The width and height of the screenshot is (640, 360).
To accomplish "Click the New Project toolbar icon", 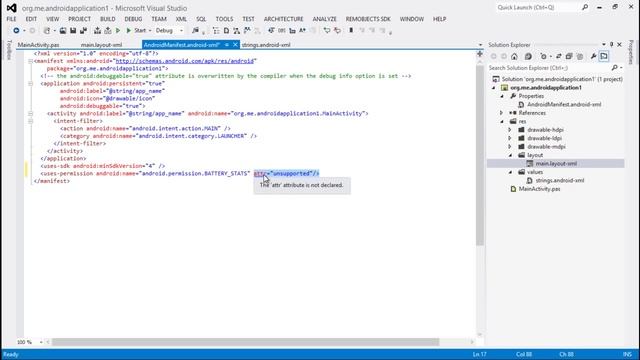I will [47, 31].
